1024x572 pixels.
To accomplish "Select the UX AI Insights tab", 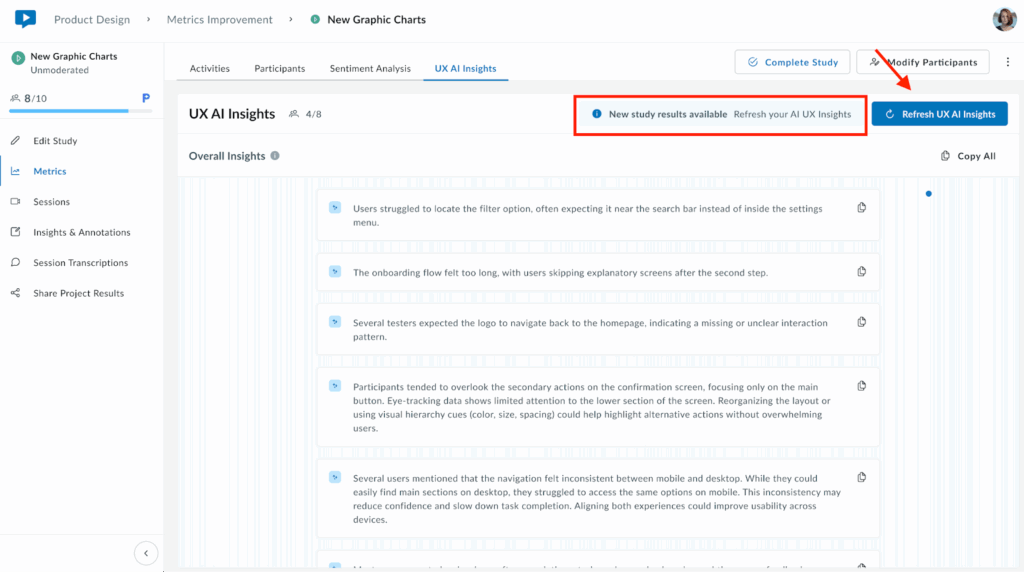I will 466,68.
